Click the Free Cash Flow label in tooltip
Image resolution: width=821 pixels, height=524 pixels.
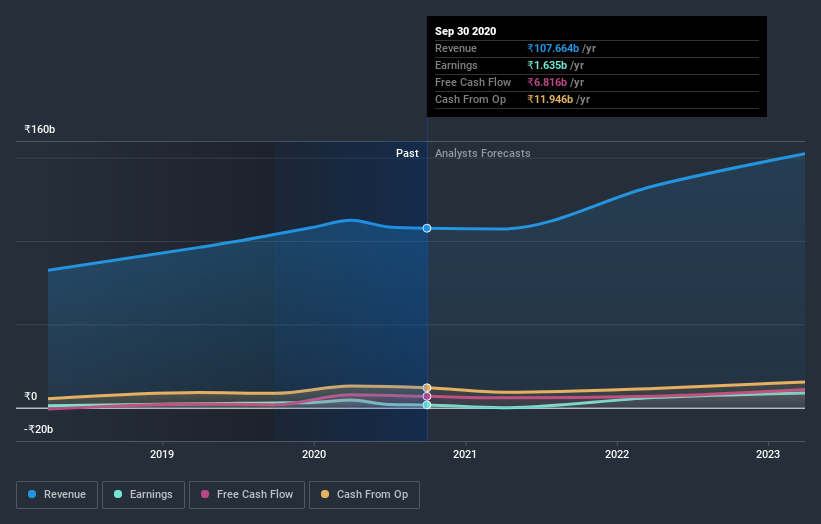click(x=473, y=82)
